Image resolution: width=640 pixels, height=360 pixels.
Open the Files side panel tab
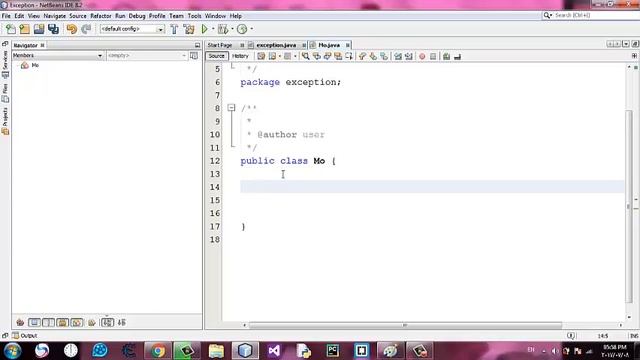(x=5, y=93)
